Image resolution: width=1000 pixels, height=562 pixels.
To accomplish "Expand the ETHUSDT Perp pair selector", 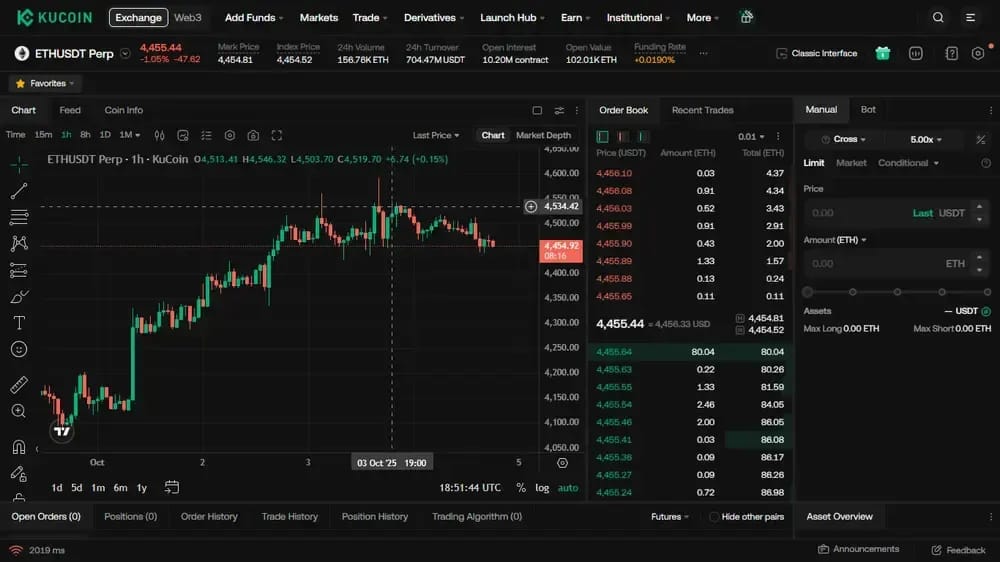I will [x=126, y=54].
